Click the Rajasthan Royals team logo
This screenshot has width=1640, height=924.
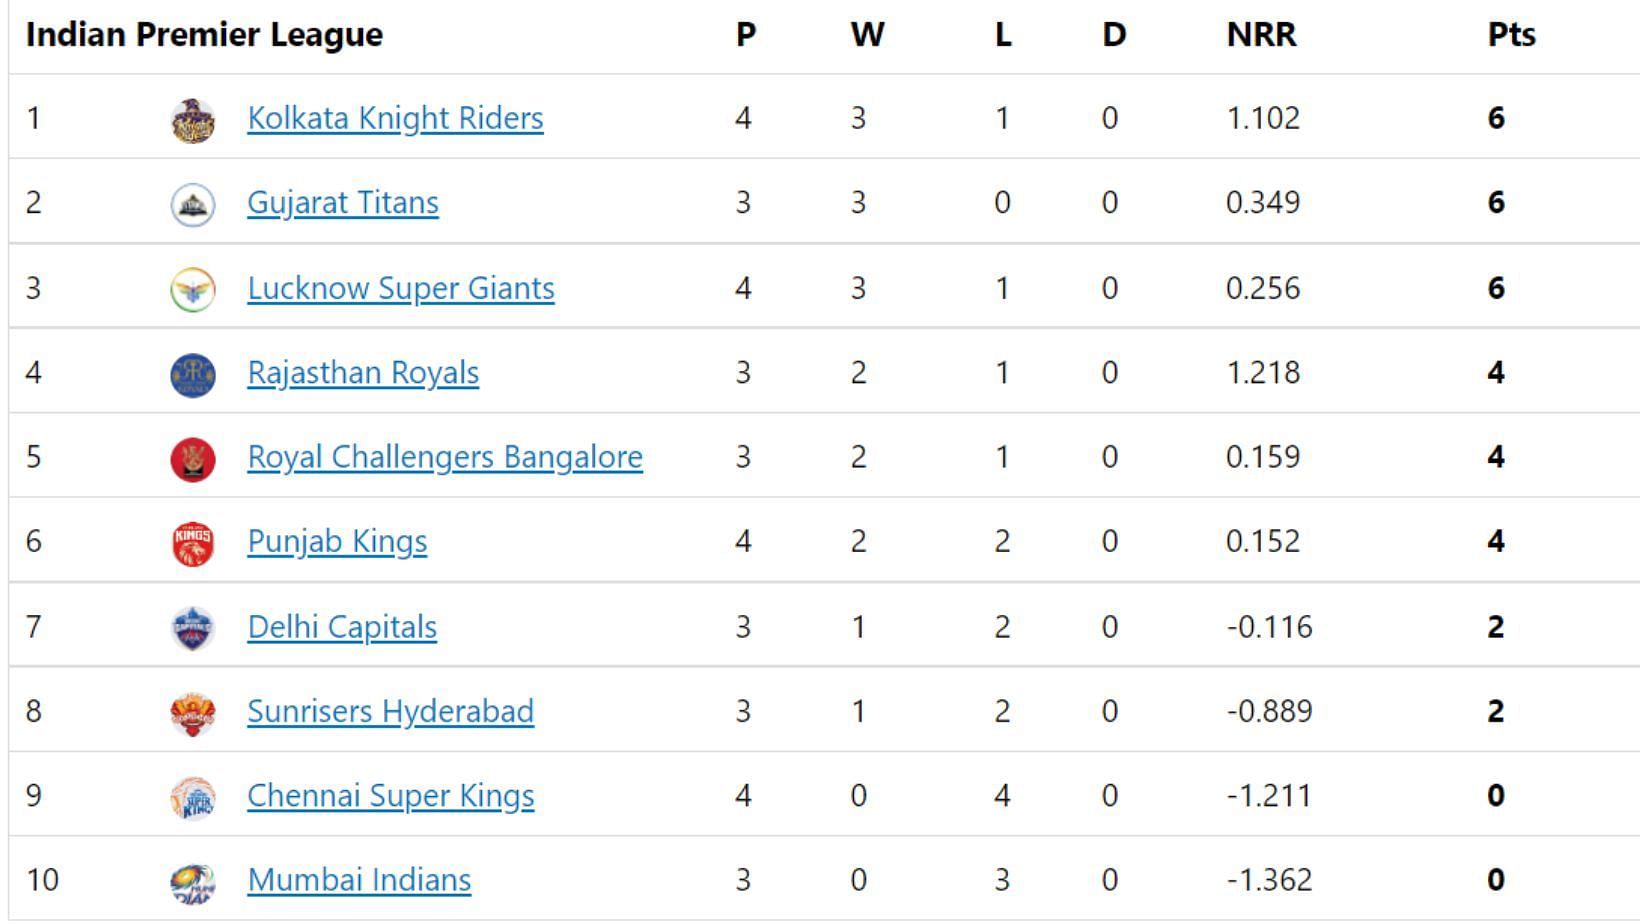[x=193, y=374]
